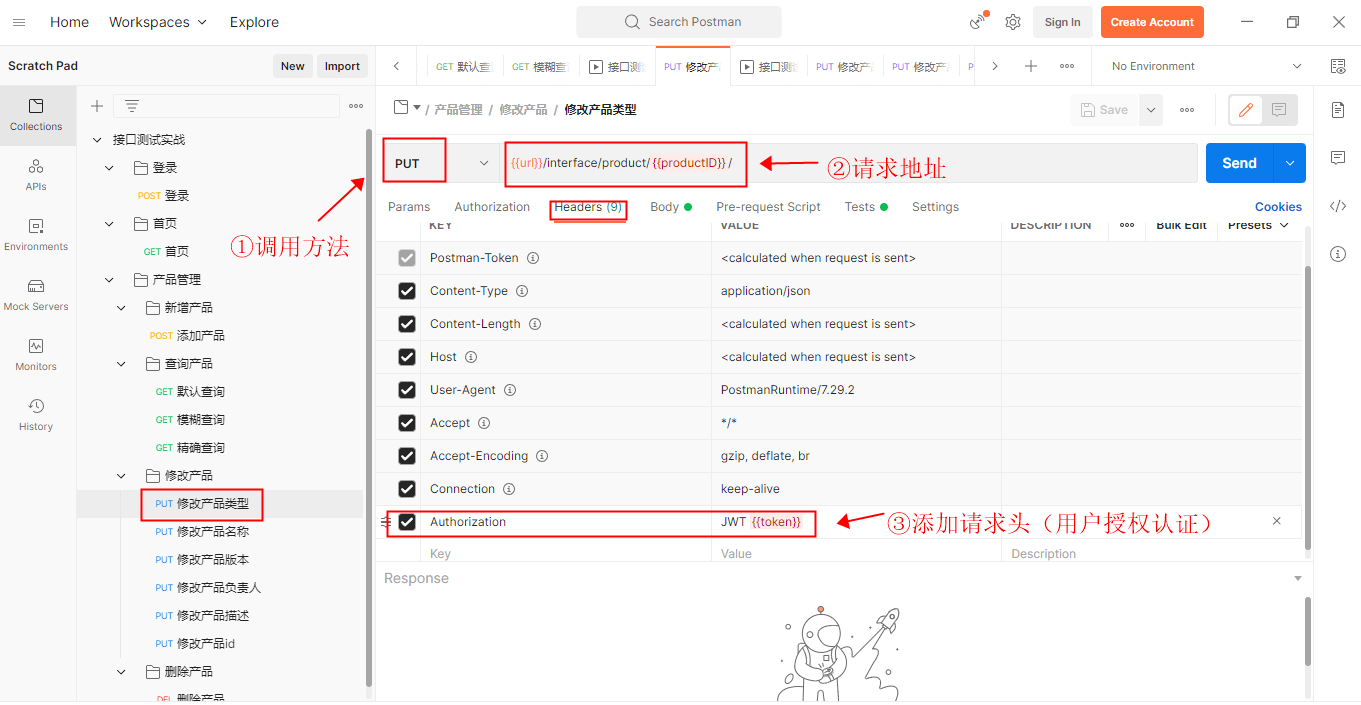Open the Collections sidebar panel

[x=36, y=115]
